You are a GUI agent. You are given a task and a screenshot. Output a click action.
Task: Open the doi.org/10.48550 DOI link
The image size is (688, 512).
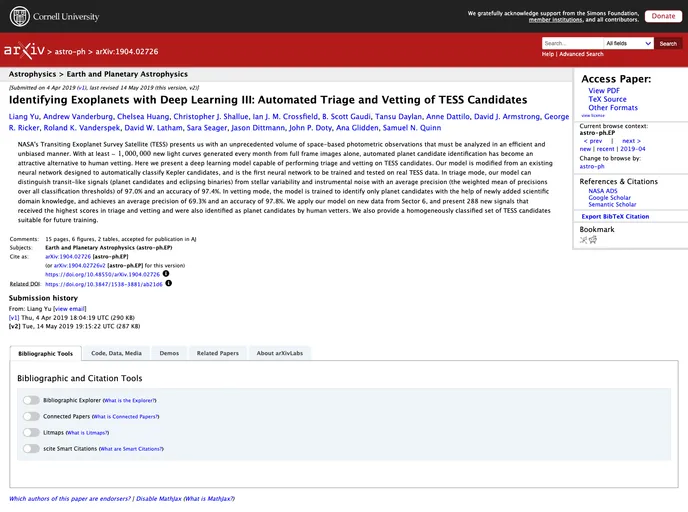coord(103,274)
